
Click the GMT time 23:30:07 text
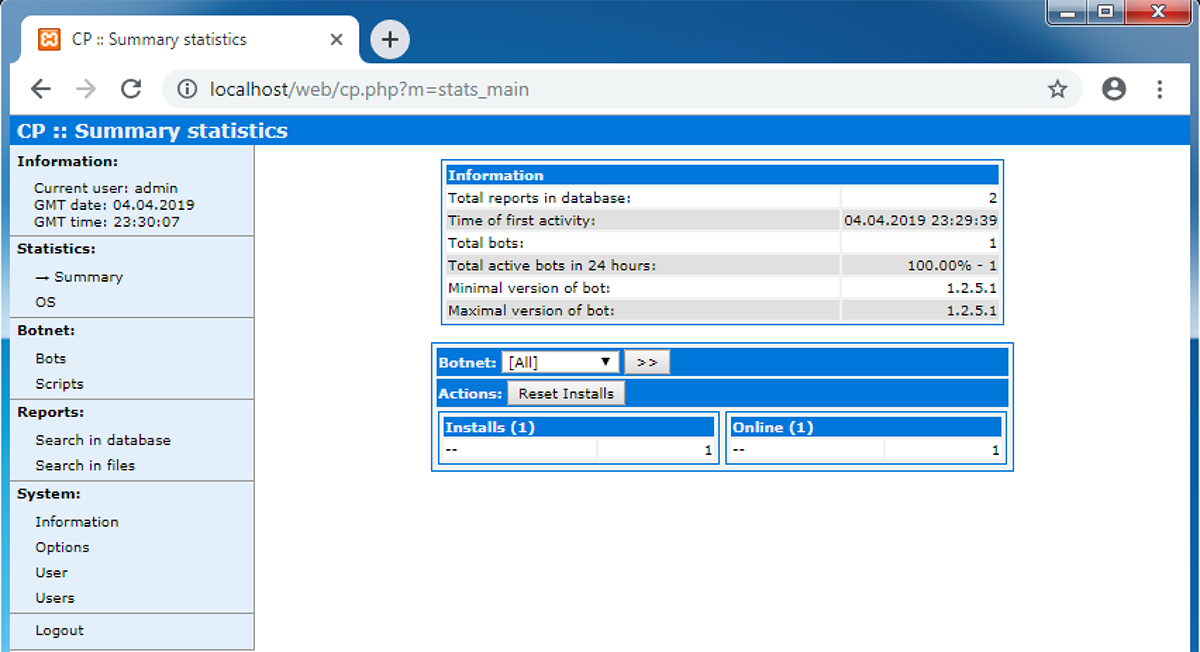(106, 222)
